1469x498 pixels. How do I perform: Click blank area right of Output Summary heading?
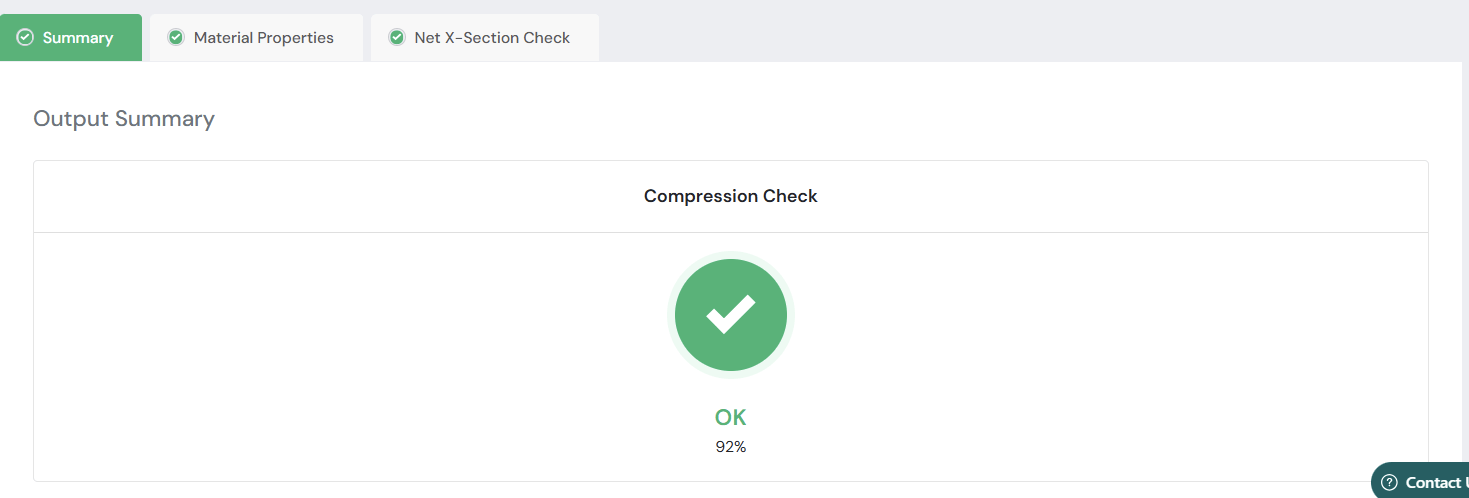[x=800, y=119]
